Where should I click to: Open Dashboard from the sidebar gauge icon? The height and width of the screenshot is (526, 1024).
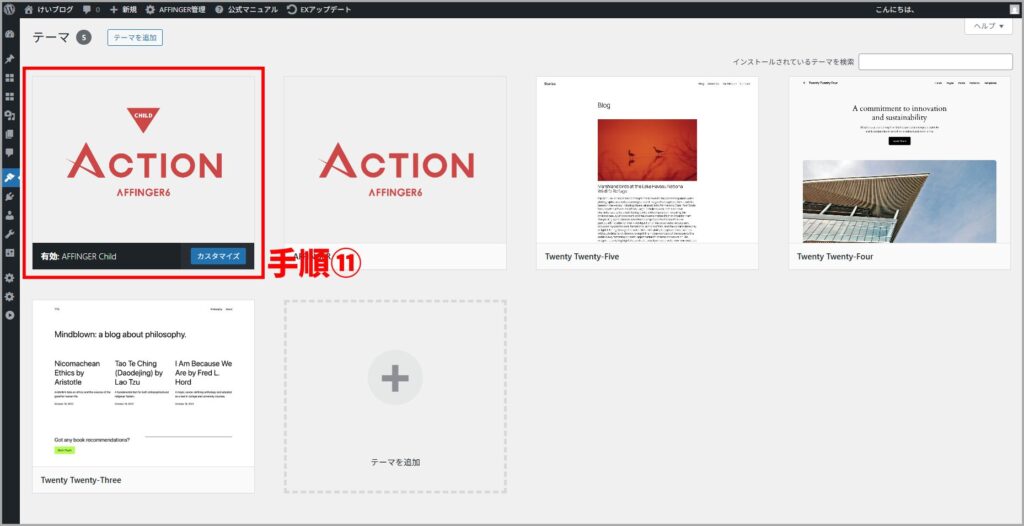pyautogui.click(x=10, y=34)
